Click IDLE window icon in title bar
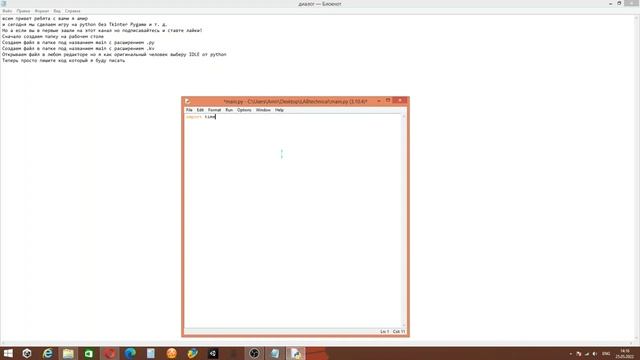Image resolution: width=640 pixels, height=360 pixels. coord(188,101)
